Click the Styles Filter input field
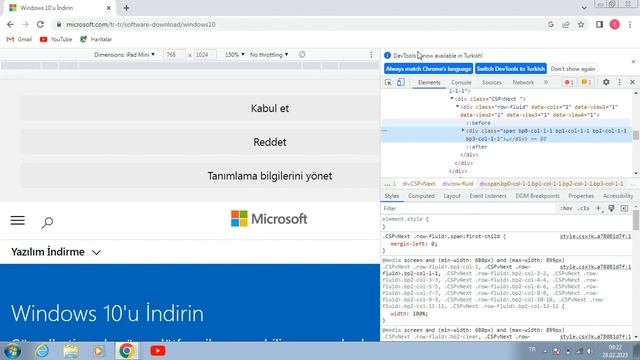Image resolution: width=640 pixels, height=360 pixels. tap(468, 209)
